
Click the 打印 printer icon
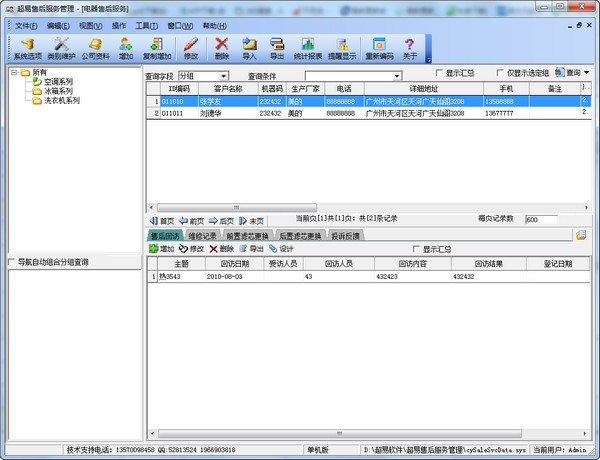pos(277,48)
